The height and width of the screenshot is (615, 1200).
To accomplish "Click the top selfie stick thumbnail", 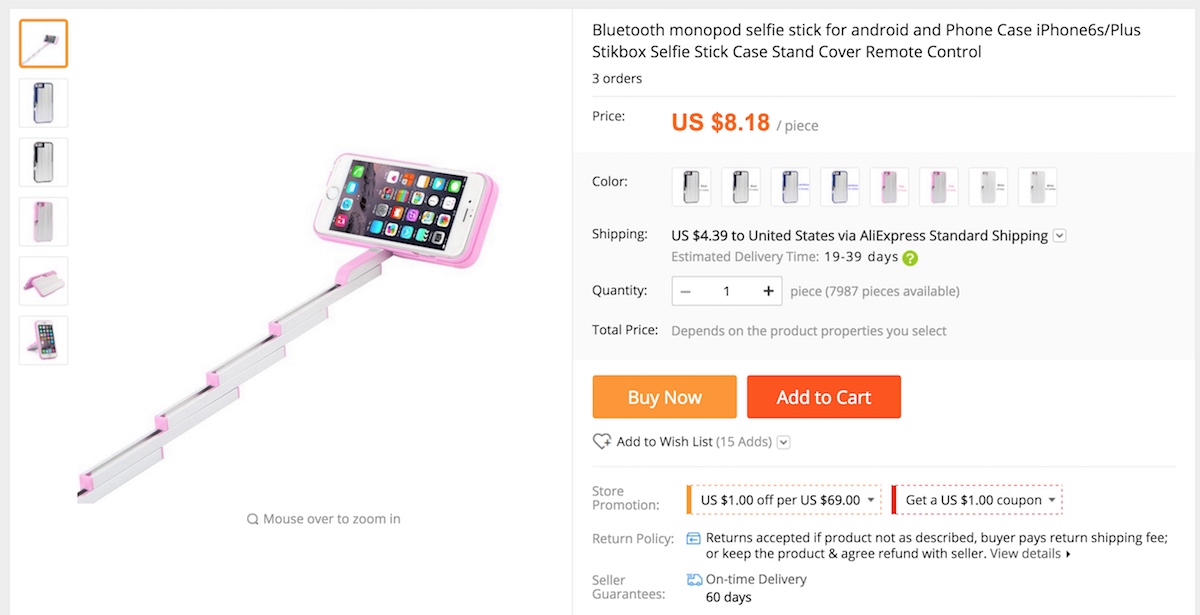I will (43, 43).
